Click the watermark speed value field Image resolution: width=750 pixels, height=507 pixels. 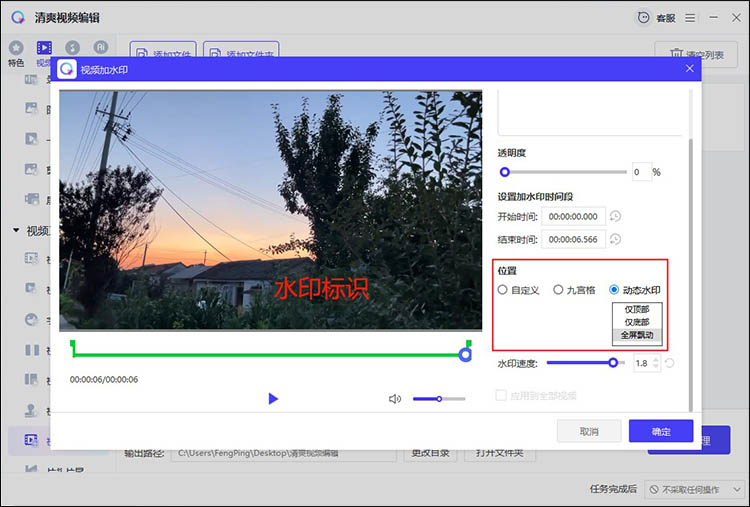pyautogui.click(x=643, y=364)
